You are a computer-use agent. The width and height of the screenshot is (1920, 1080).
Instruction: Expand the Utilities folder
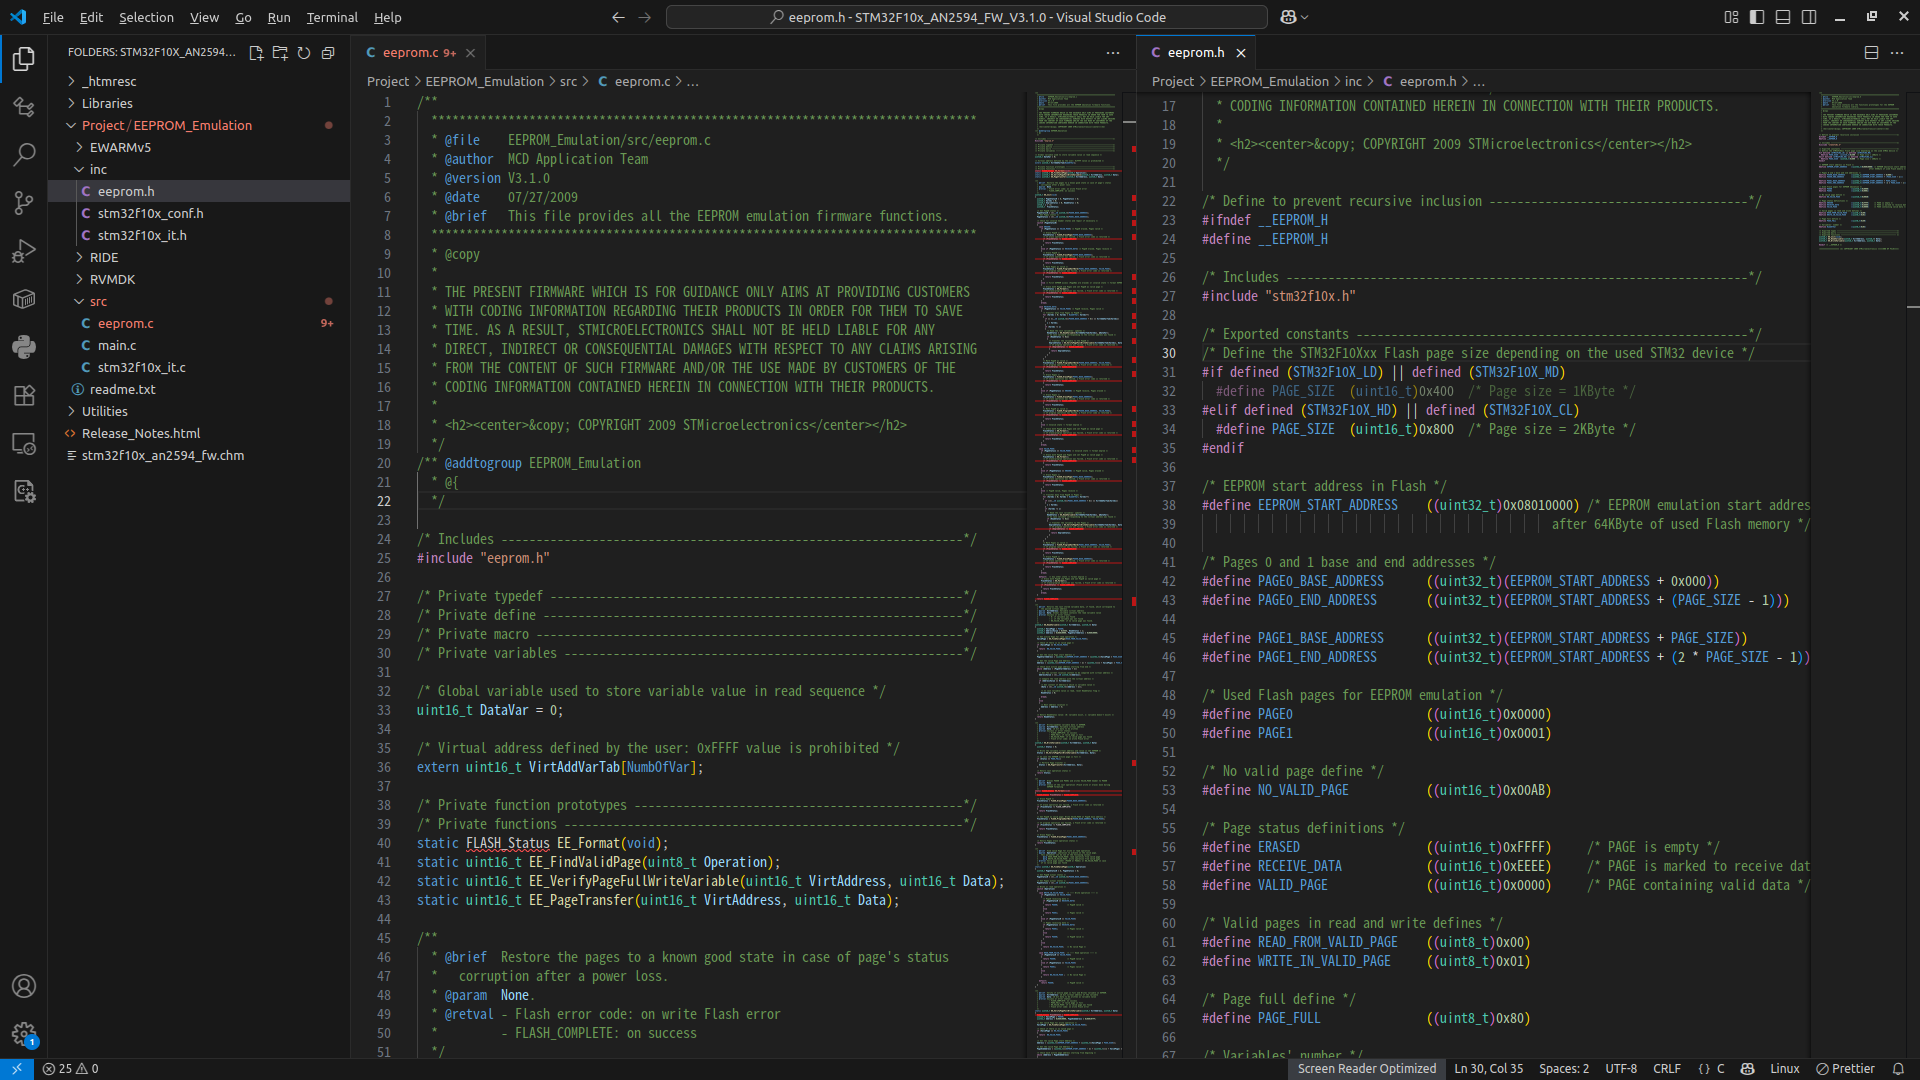(104, 411)
